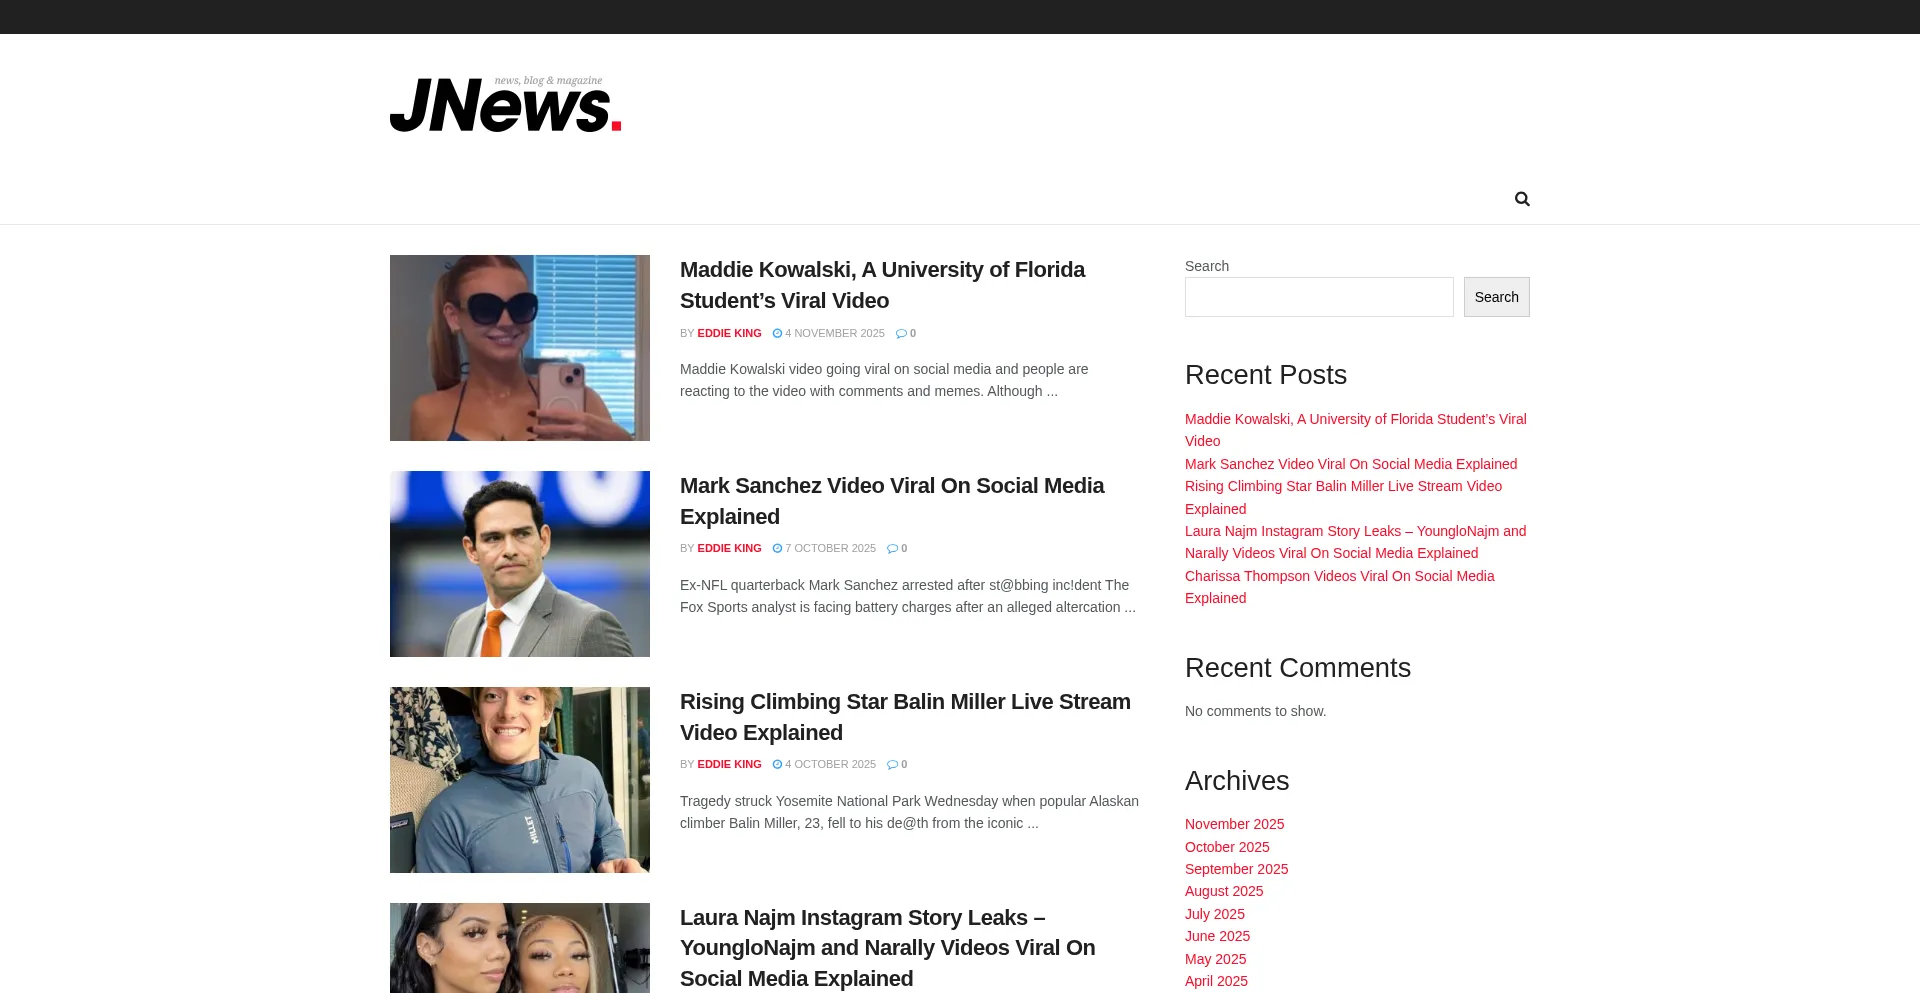Click comment bubble icon on Maddie Kowalski post
1920x993 pixels.
(x=901, y=333)
